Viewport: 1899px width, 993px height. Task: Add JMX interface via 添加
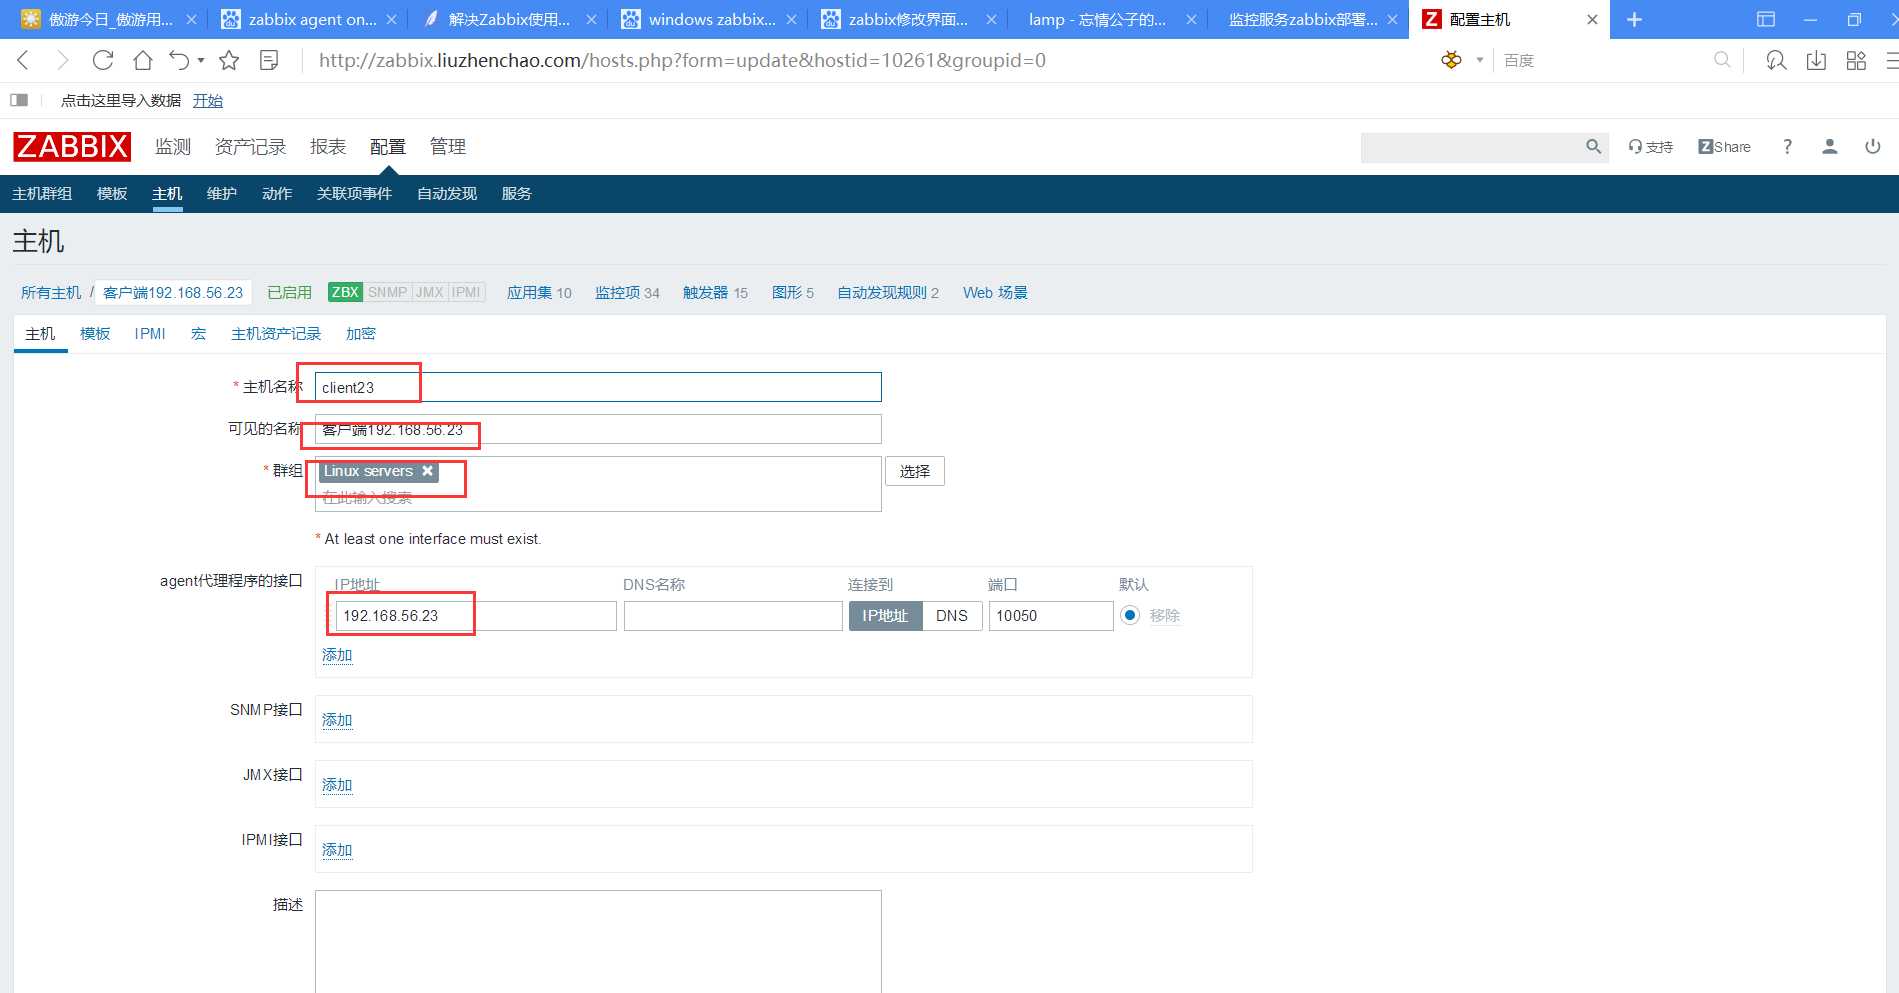[x=337, y=785]
